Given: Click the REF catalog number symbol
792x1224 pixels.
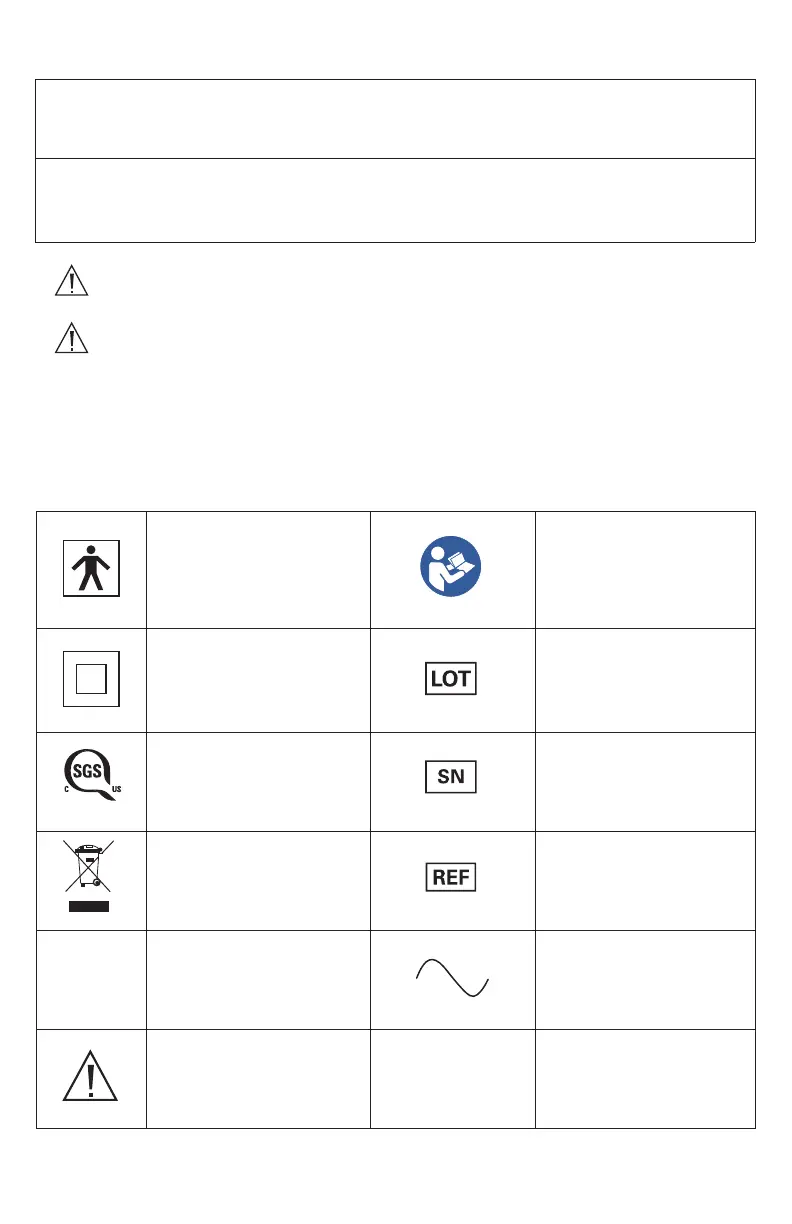Looking at the screenshot, I should click(449, 878).
